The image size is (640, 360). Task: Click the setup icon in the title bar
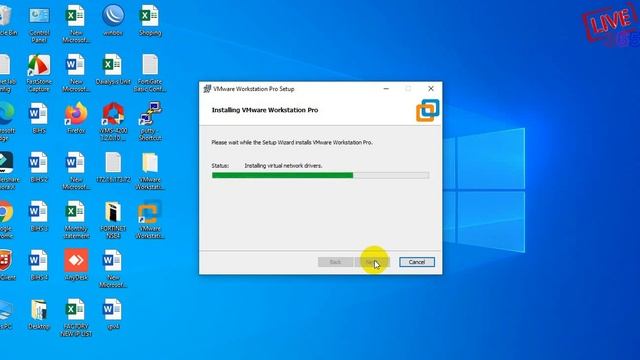[x=207, y=89]
